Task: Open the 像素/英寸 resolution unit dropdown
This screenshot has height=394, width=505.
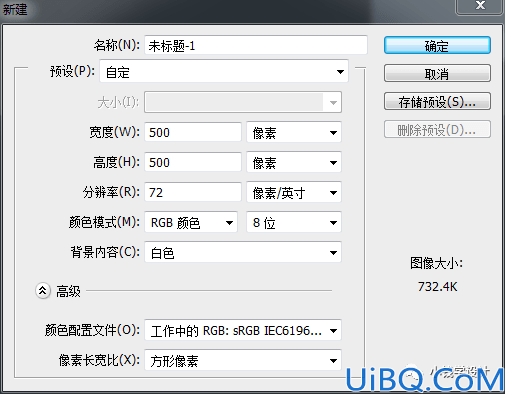Action: click(294, 192)
